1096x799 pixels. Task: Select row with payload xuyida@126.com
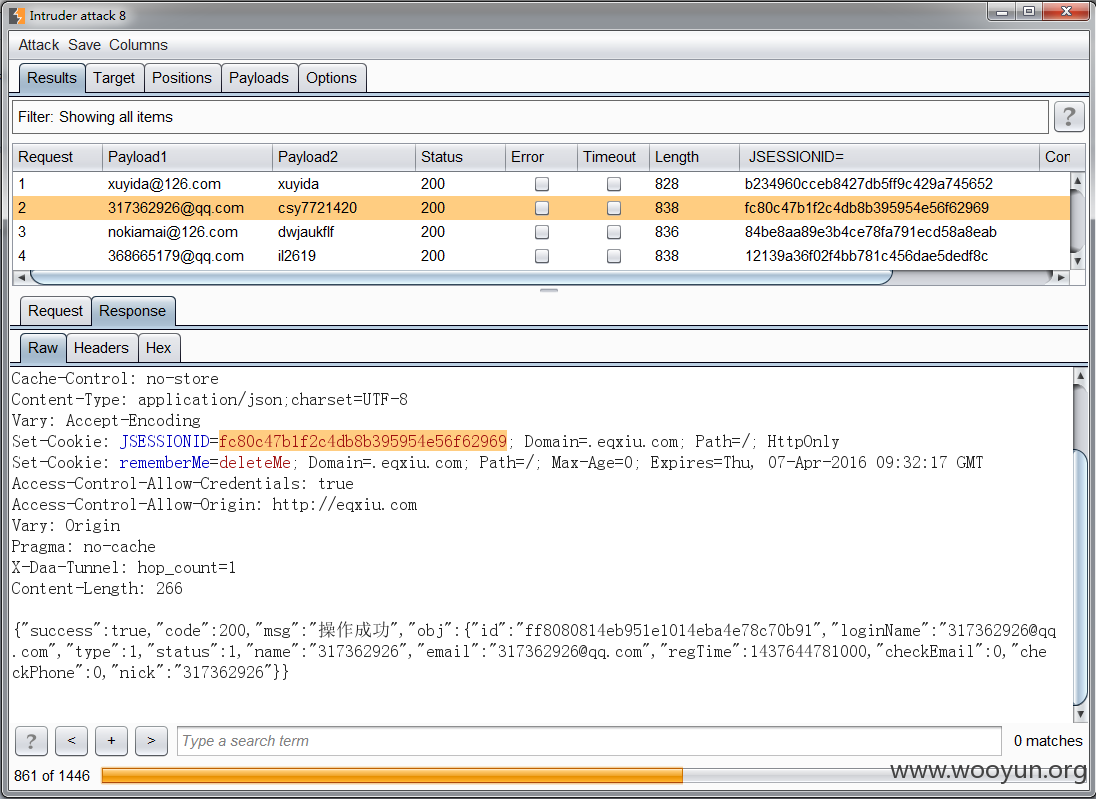click(x=541, y=184)
